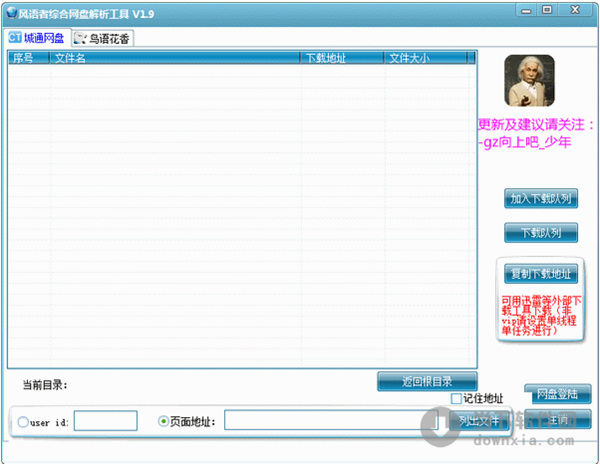Click the 文件大小 column header
This screenshot has width=600, height=464.
[426, 58]
